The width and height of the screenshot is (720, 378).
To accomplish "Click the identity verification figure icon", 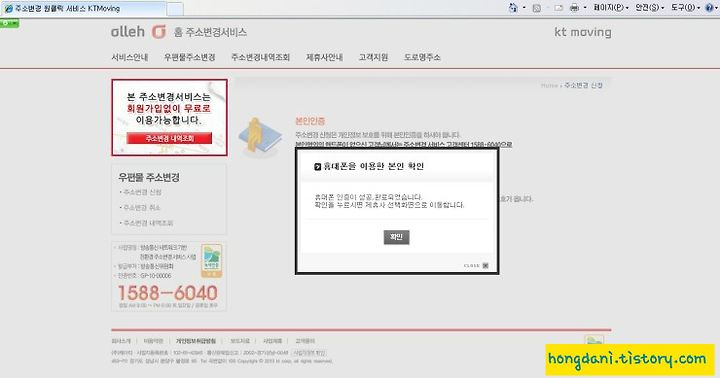I will [x=260, y=136].
